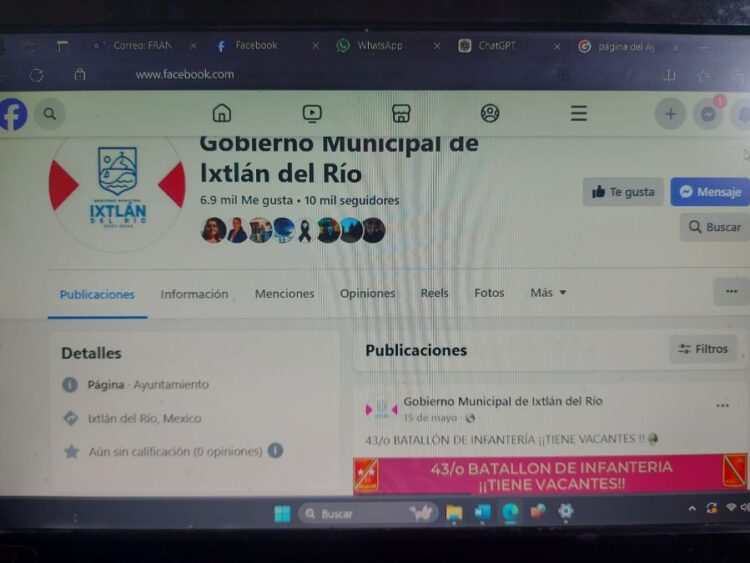Switch to the pagina del Ay browser tab
The width and height of the screenshot is (750, 563).
pyautogui.click(x=626, y=47)
